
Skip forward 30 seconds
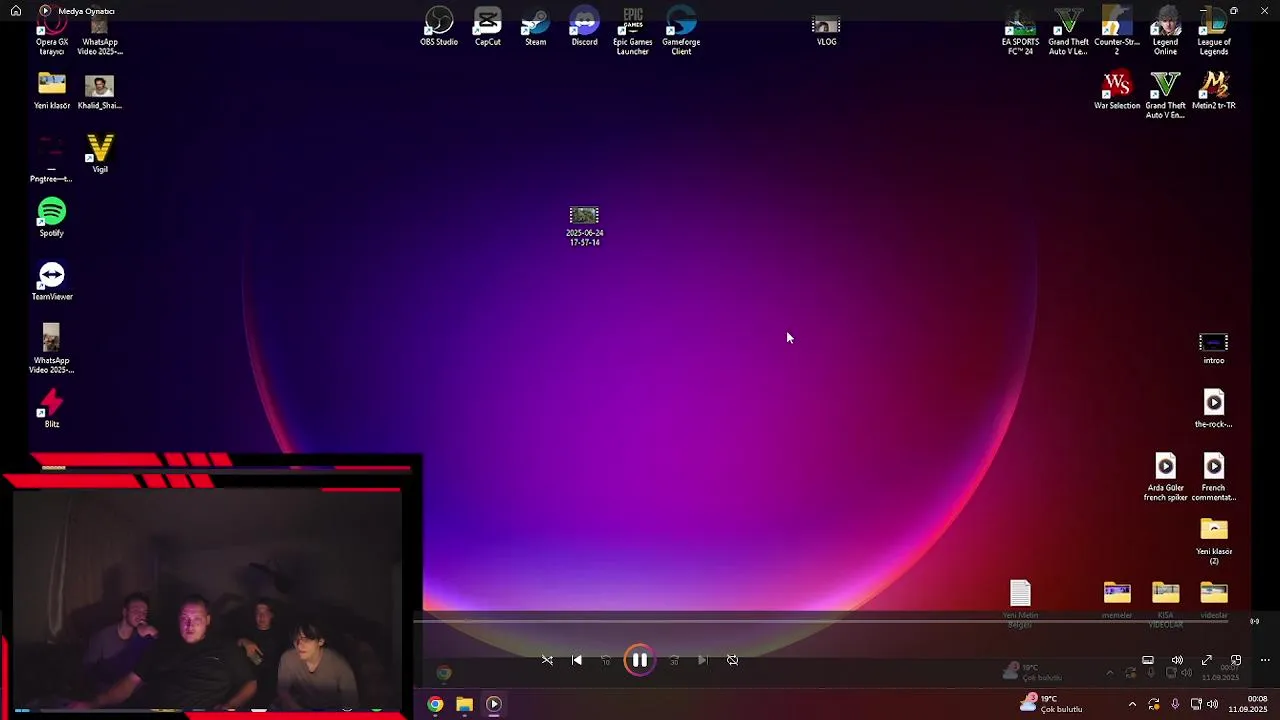coord(673,660)
